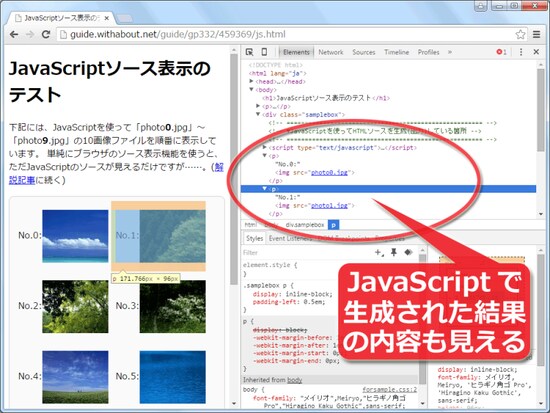Viewport: 550px width, 413px height.
Task: Click the No.0 sky photo thumbnail
Action: 75,236
